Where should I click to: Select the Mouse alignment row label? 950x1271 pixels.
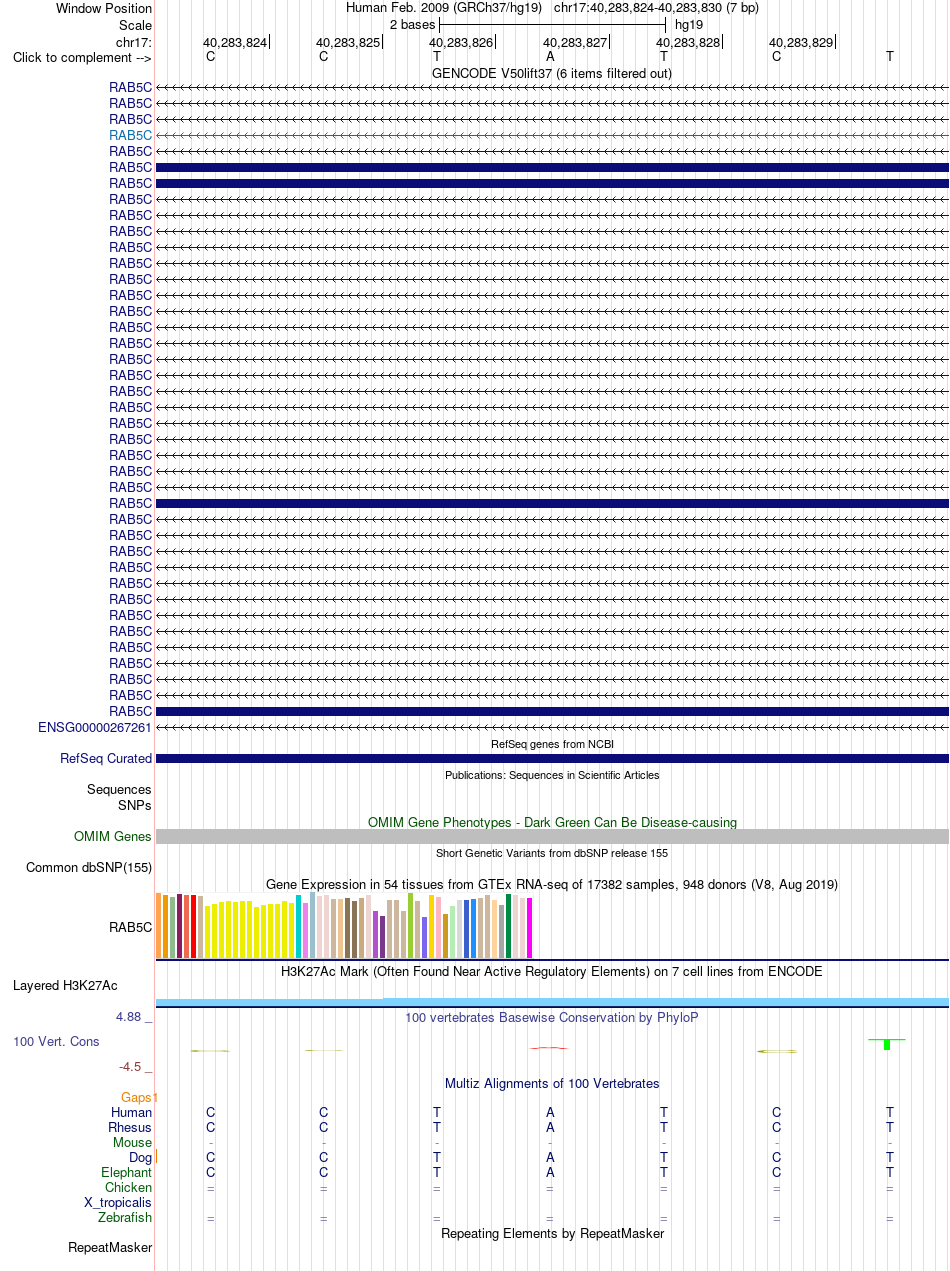(133, 1143)
